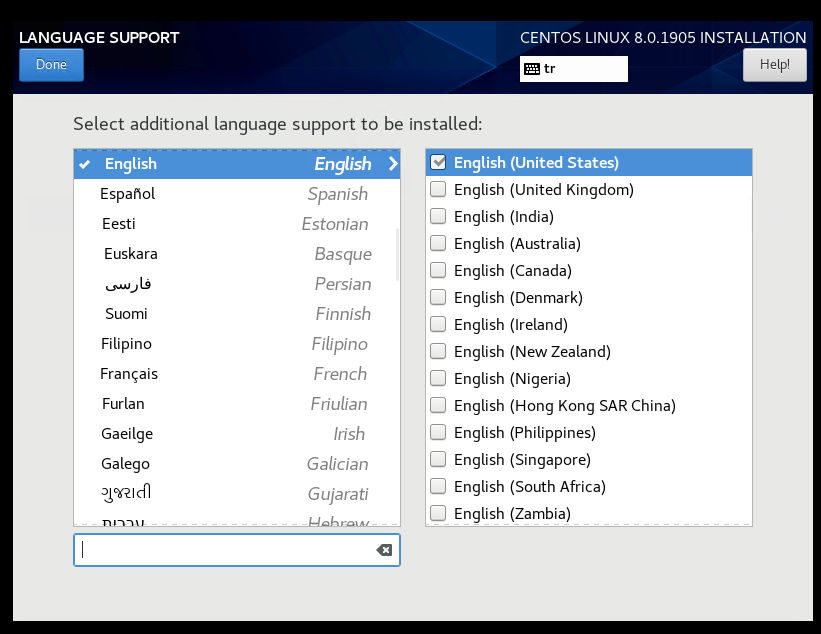Viewport: 821px width, 634px height.
Task: Check English (Philippines) box
Action: (438, 432)
